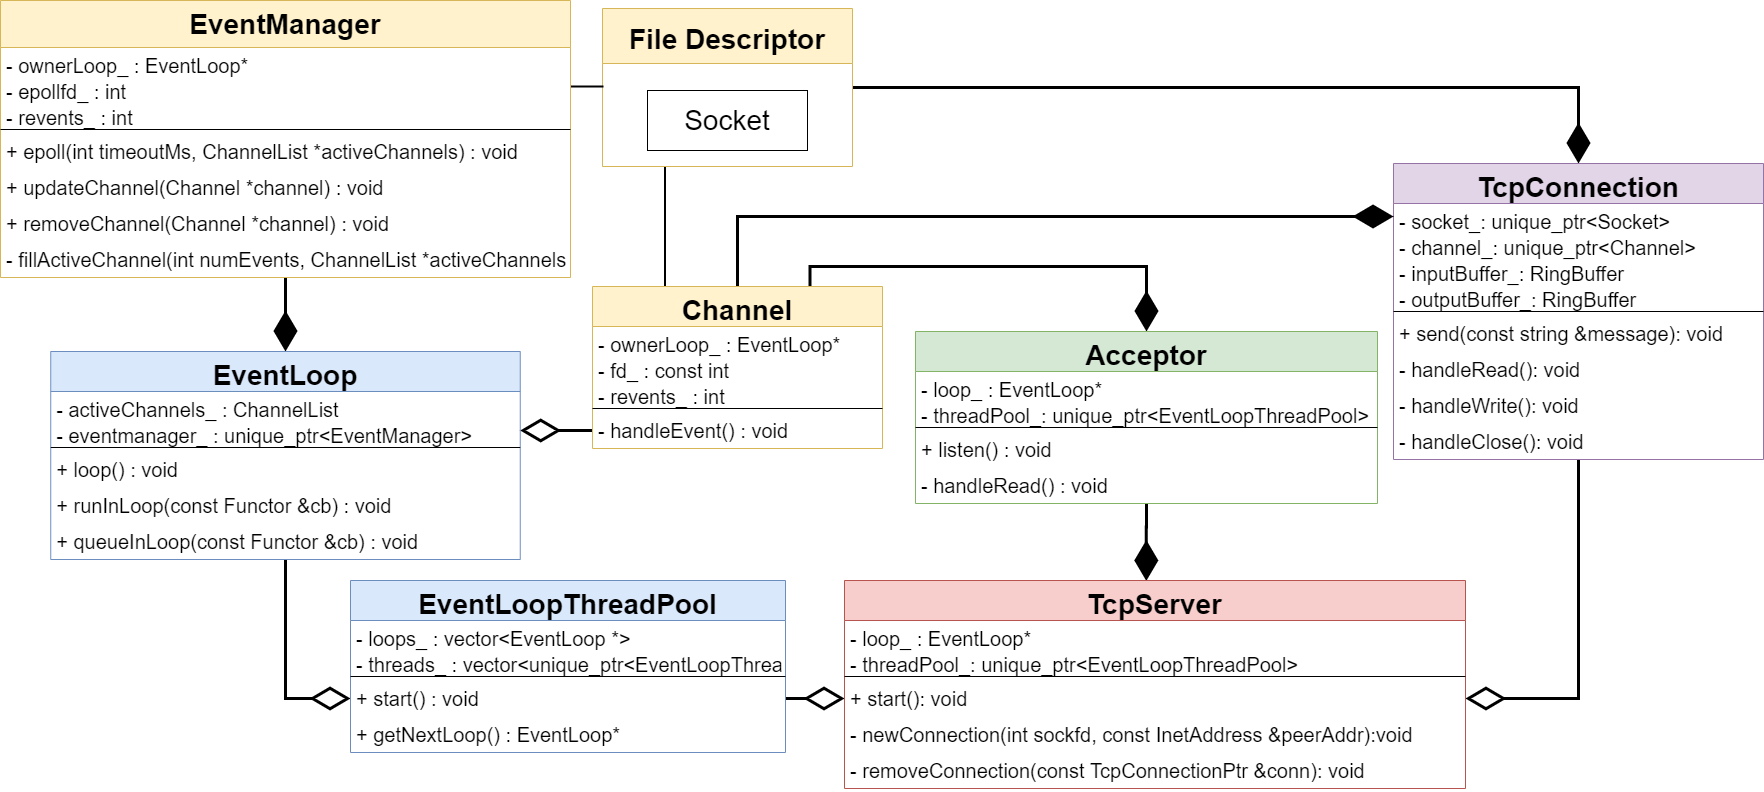
Task: Select TcpServer's 'start(): void' method
Action: (x=908, y=700)
